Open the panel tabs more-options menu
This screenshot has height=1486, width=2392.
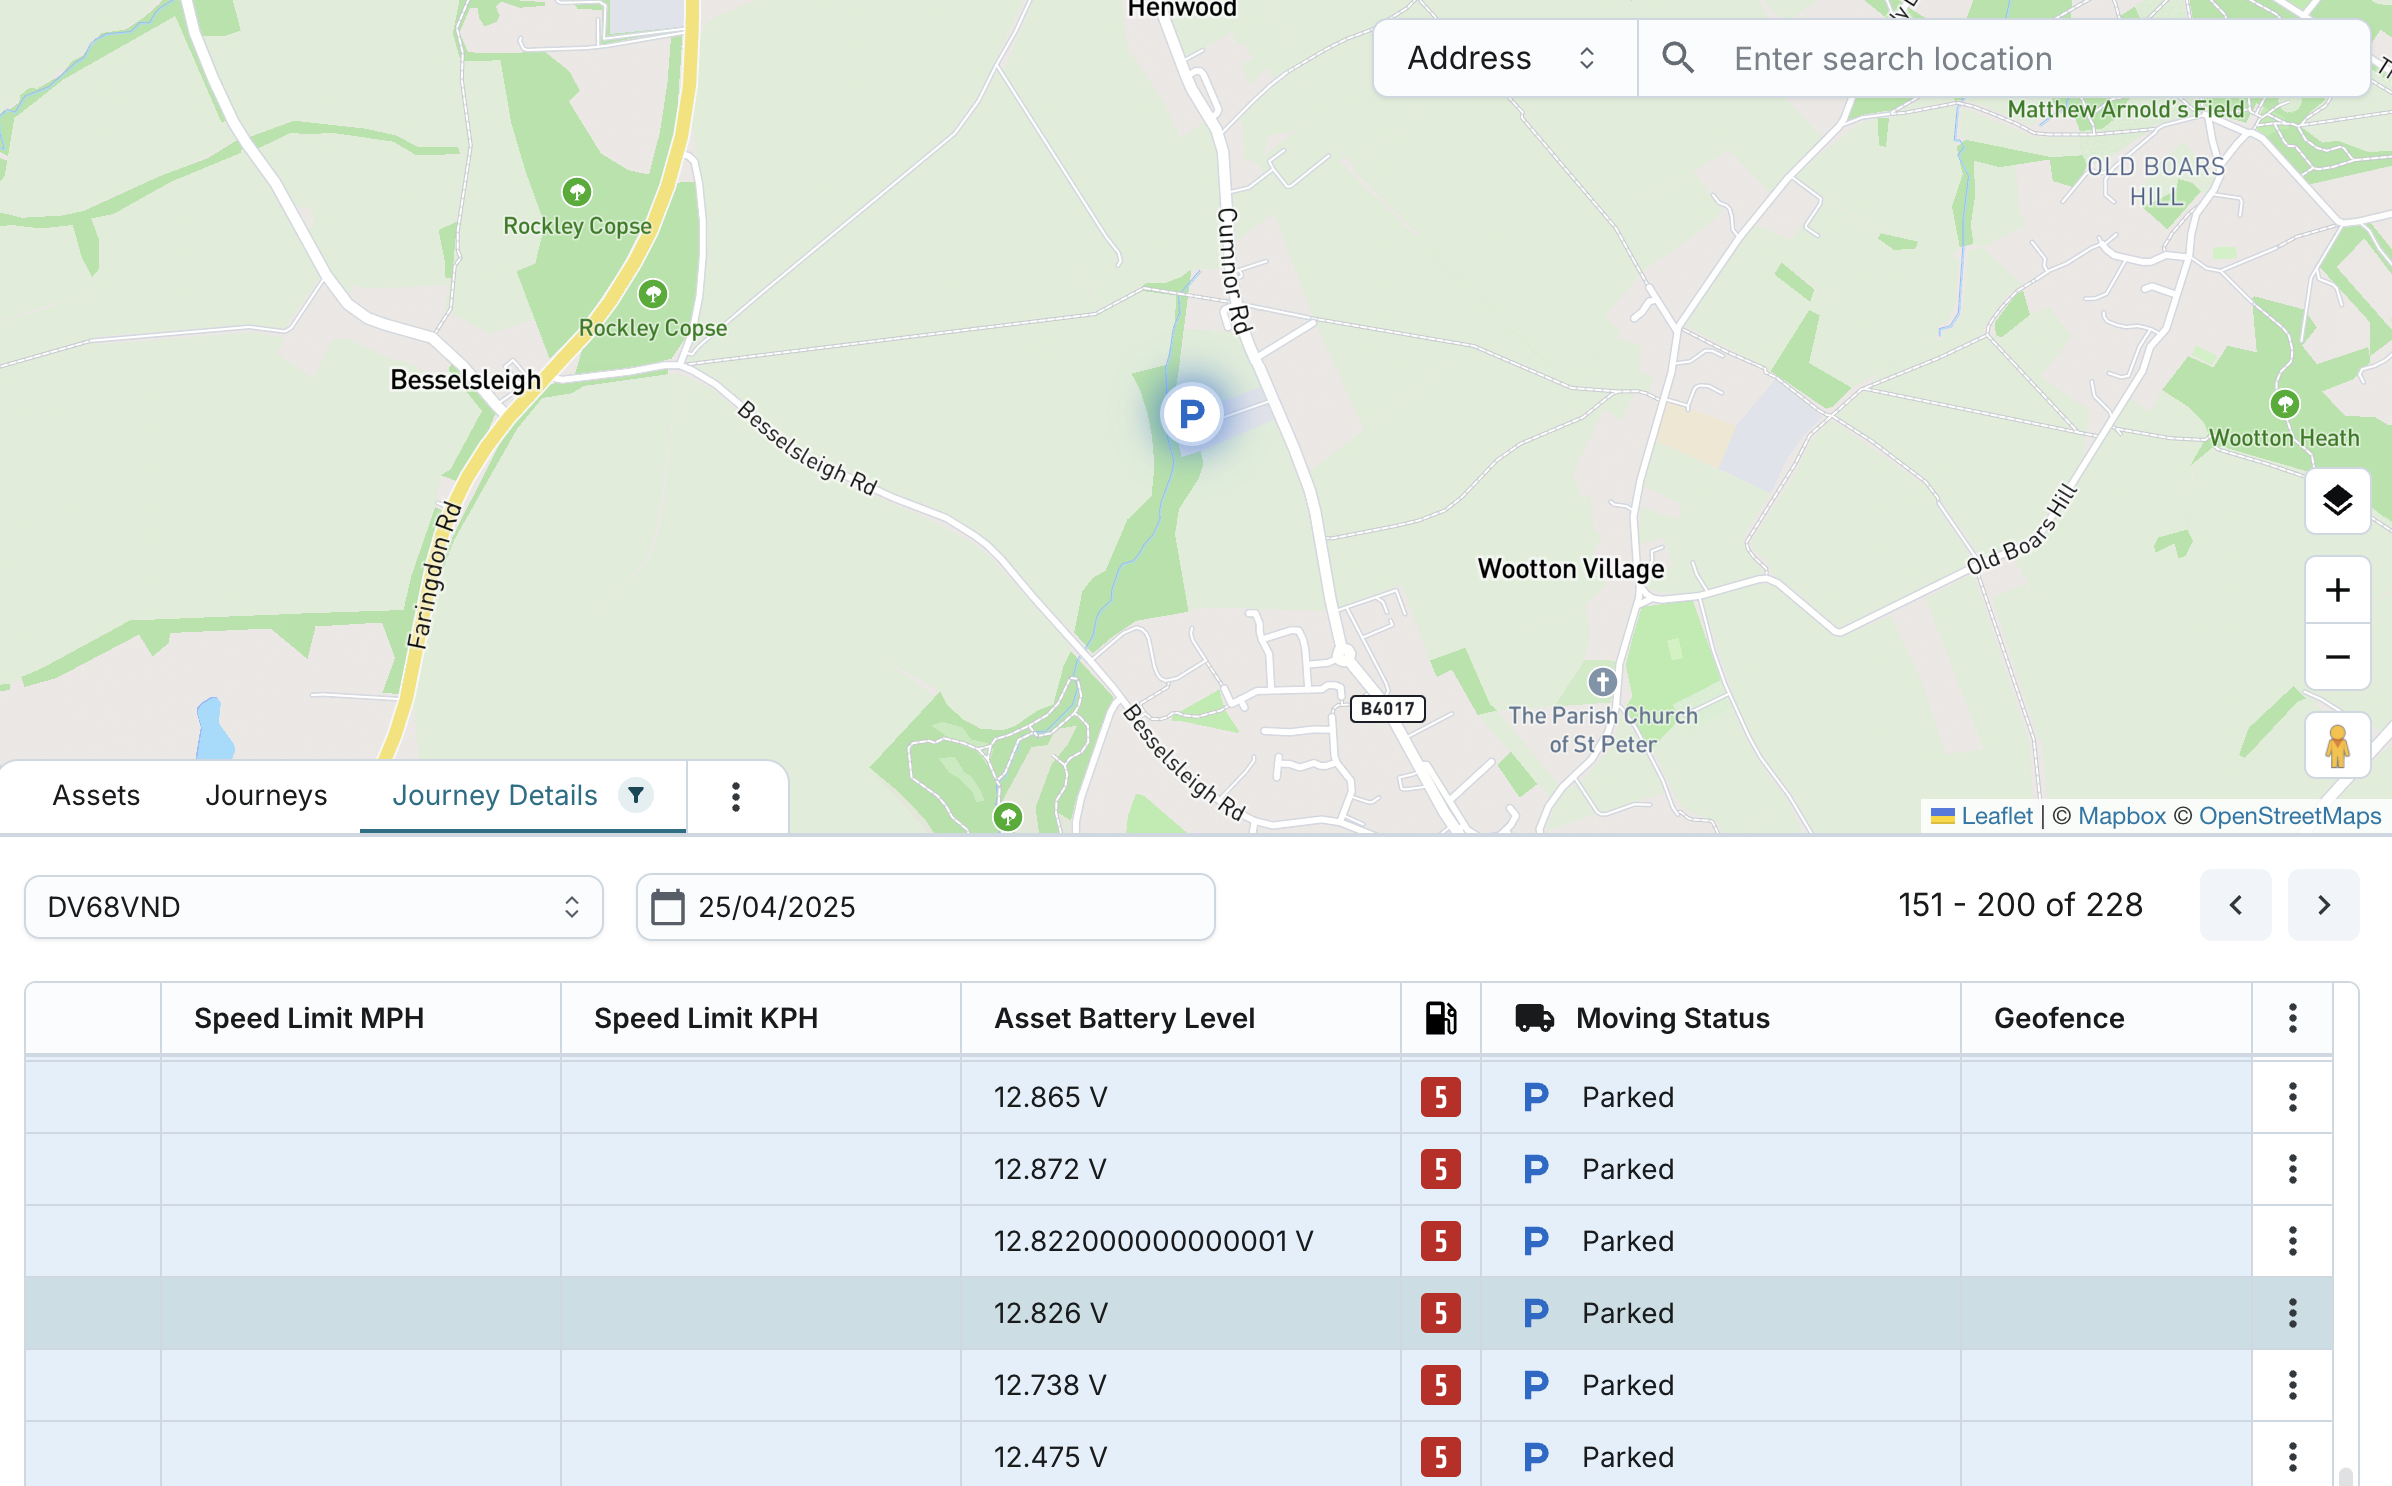pyautogui.click(x=736, y=797)
